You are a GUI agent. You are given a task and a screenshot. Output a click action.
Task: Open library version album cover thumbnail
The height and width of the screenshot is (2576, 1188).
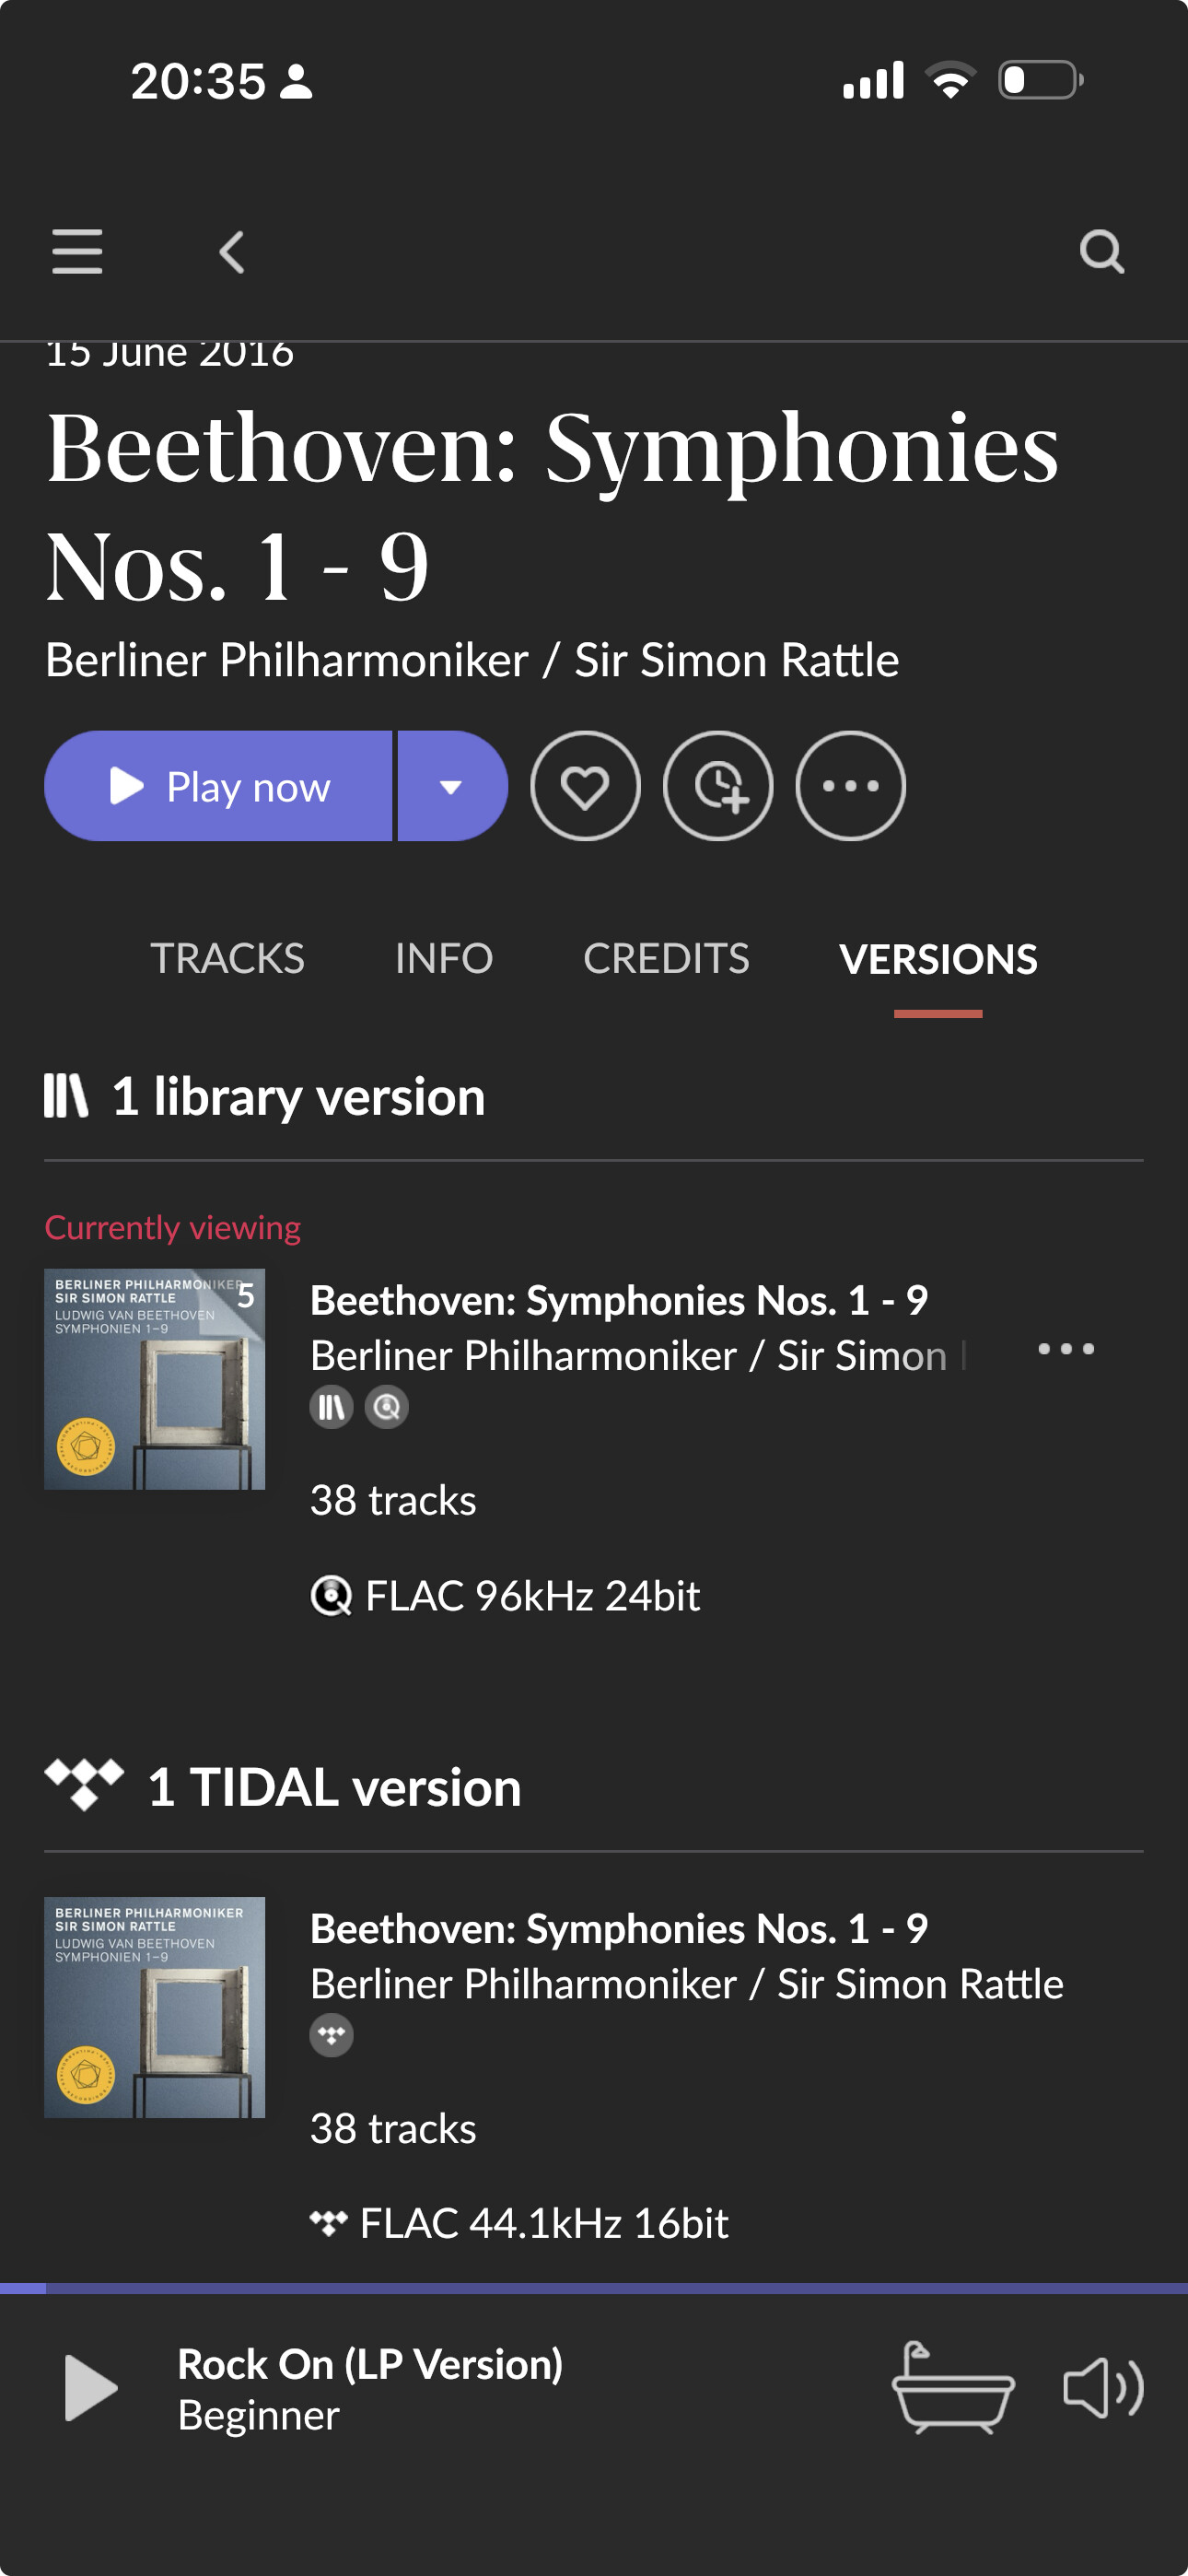[154, 1379]
